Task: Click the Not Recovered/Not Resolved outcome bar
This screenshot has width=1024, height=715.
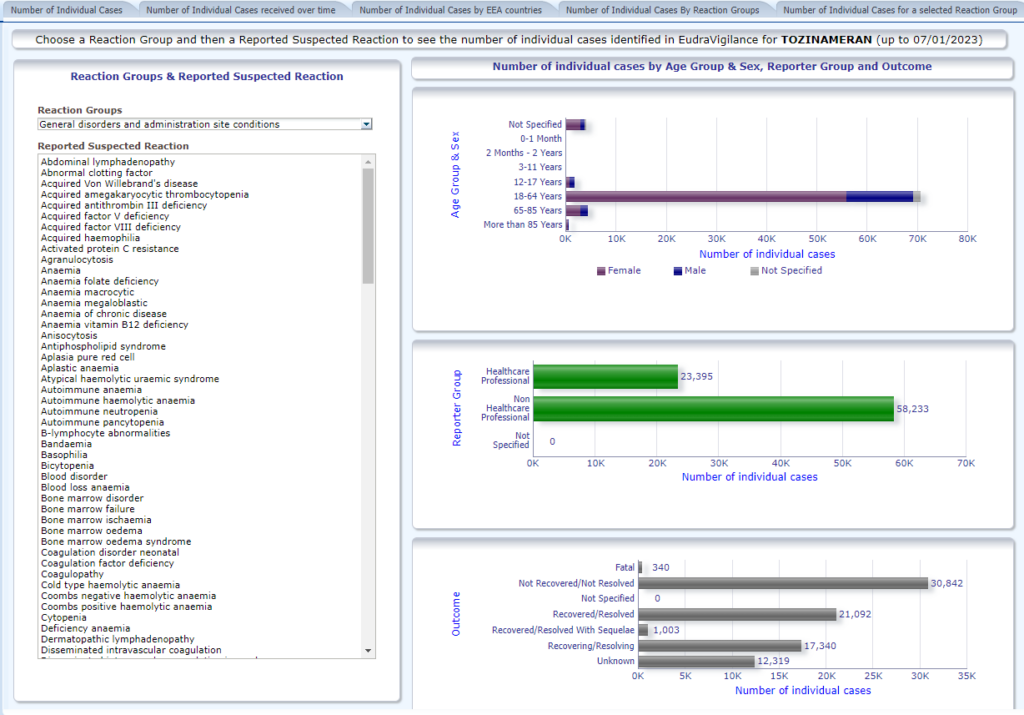Action: click(782, 583)
